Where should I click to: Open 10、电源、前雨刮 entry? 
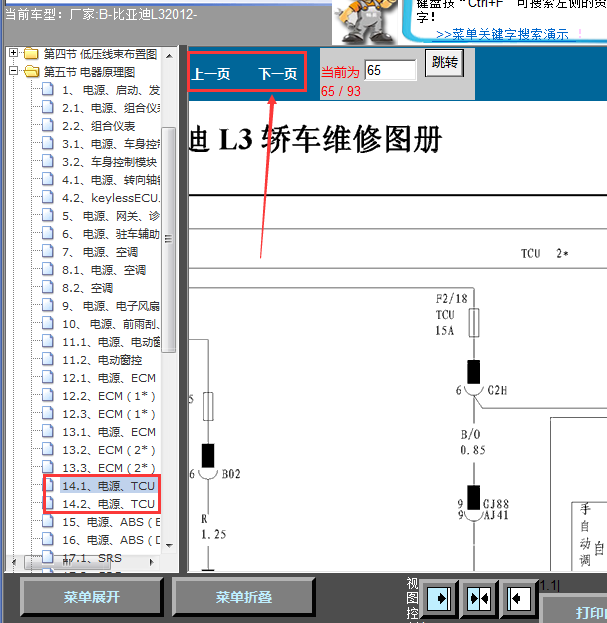click(x=111, y=324)
